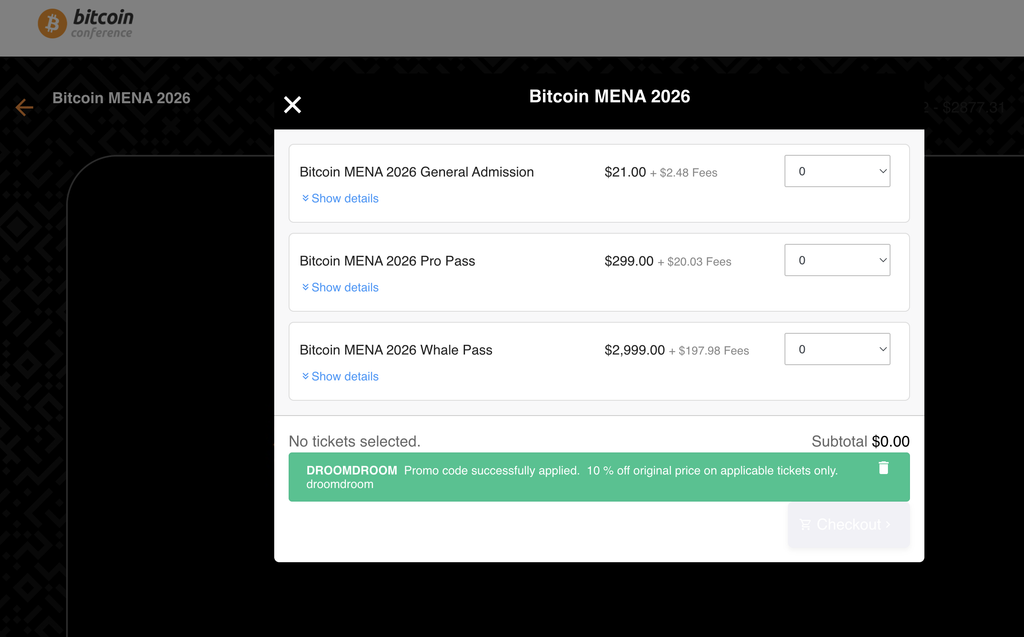Open General Admission quantity dropdown

click(x=837, y=171)
